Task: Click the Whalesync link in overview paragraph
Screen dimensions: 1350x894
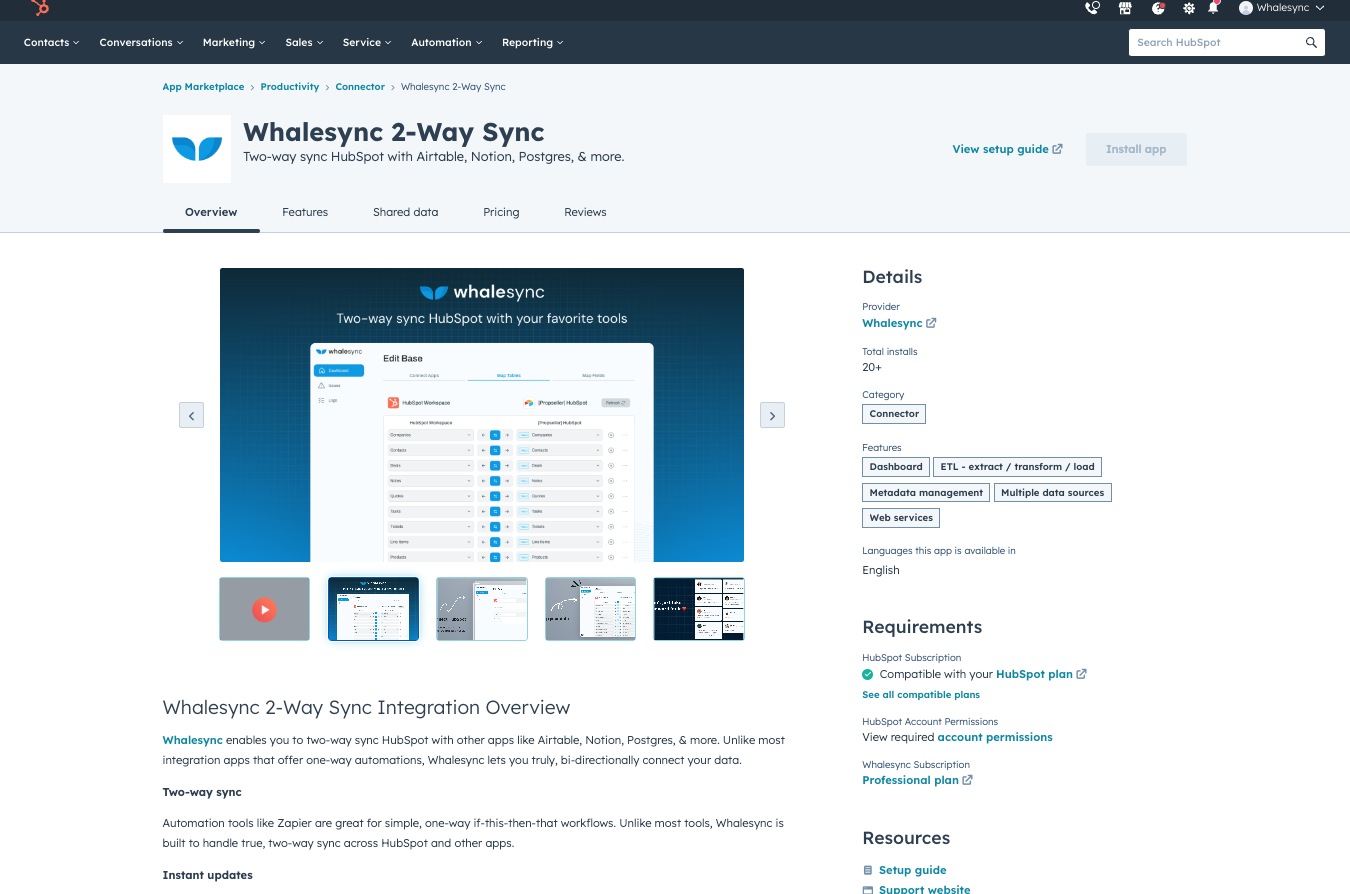Action: click(x=193, y=740)
